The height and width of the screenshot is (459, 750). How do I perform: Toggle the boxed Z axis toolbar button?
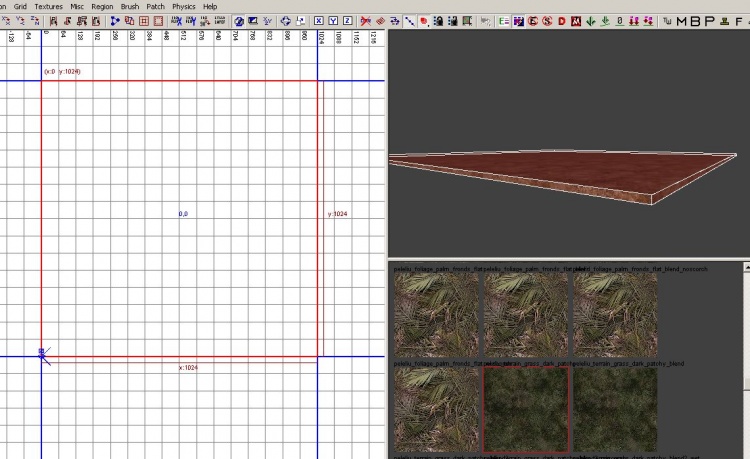pos(347,21)
